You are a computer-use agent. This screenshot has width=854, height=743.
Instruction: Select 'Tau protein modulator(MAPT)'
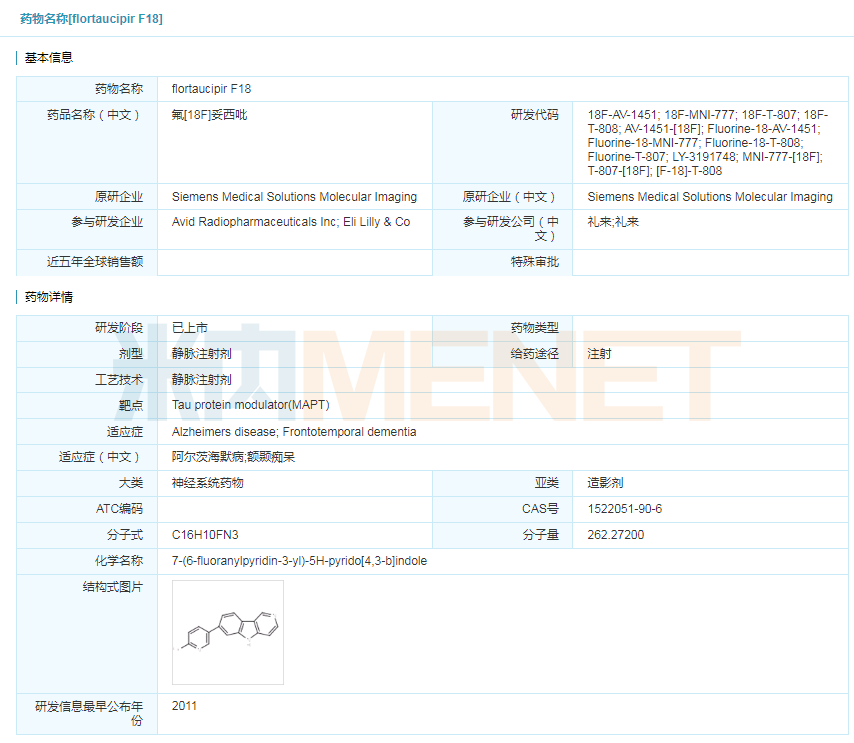(251, 405)
